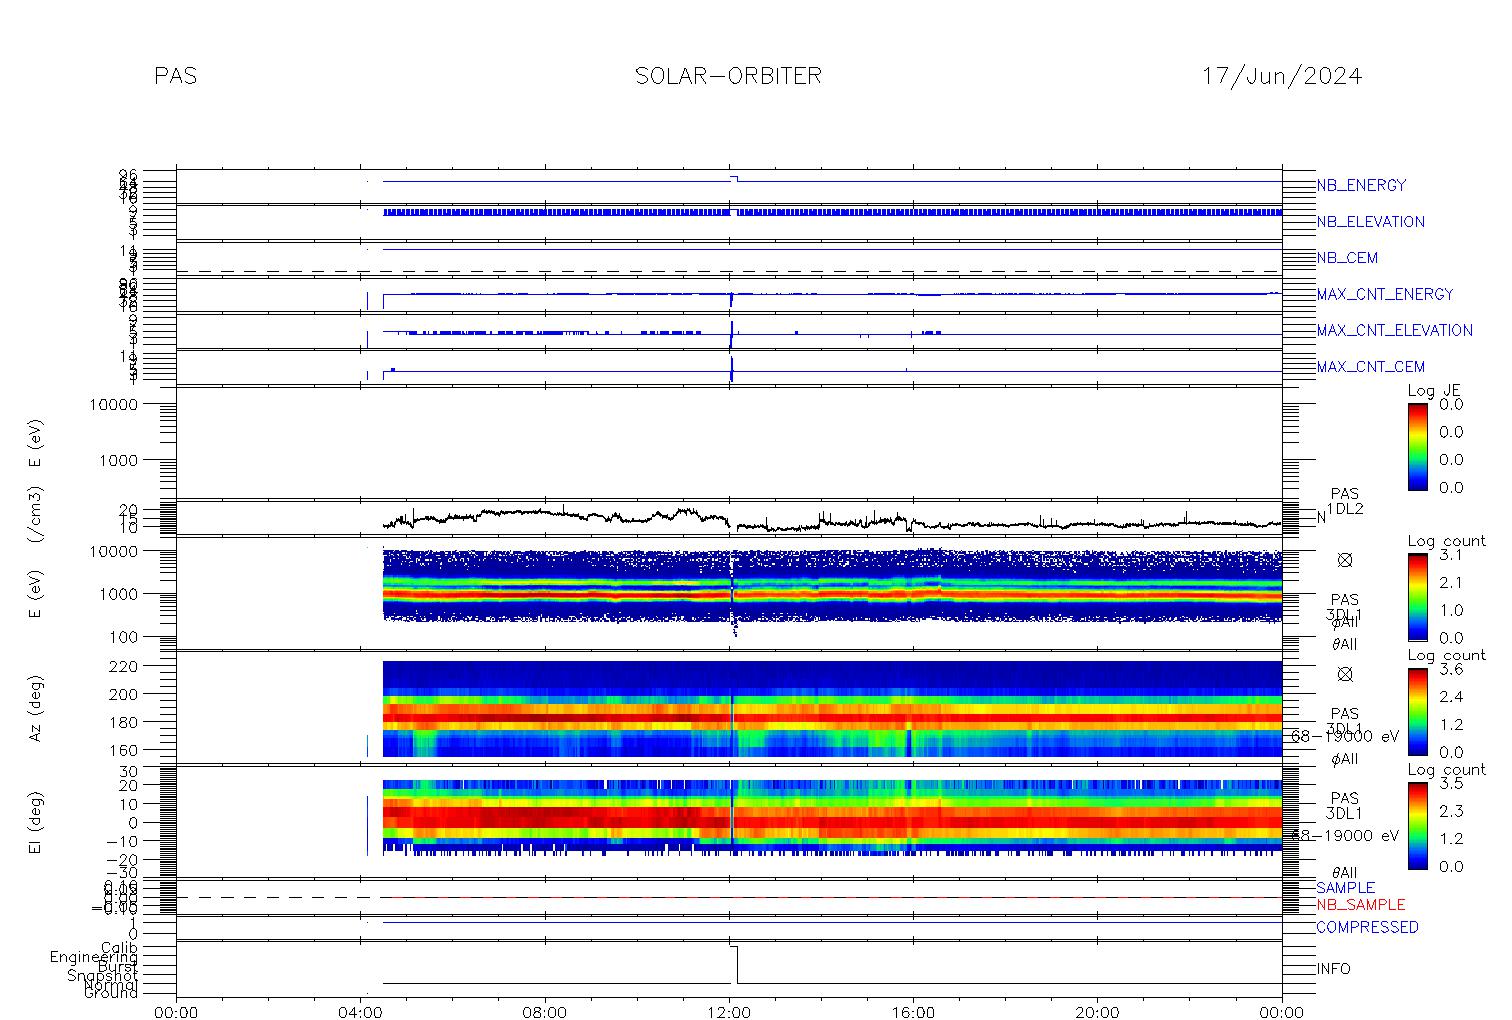Click the 2.3 color scale value
This screenshot has height=1020, width=1512.
click(1450, 811)
